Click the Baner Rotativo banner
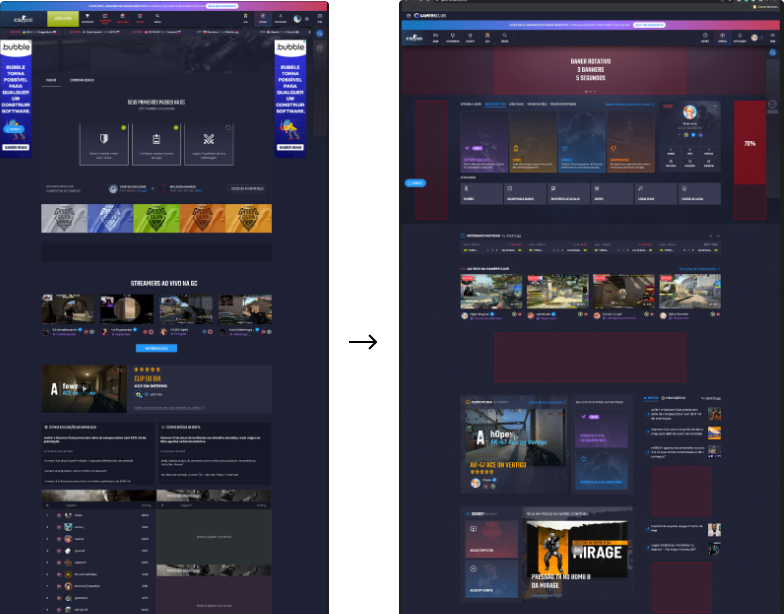The image size is (784, 614). (590, 70)
